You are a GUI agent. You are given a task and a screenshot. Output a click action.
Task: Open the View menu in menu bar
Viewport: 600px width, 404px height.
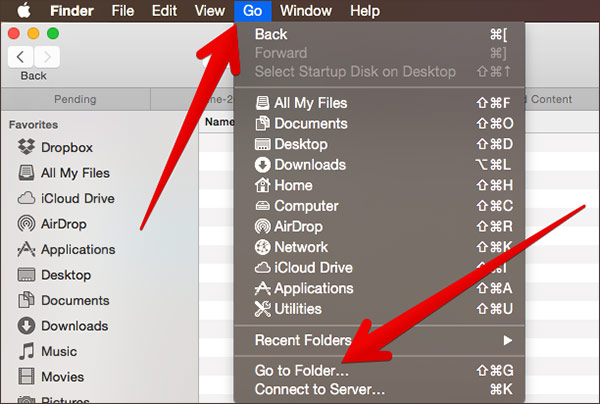point(210,11)
